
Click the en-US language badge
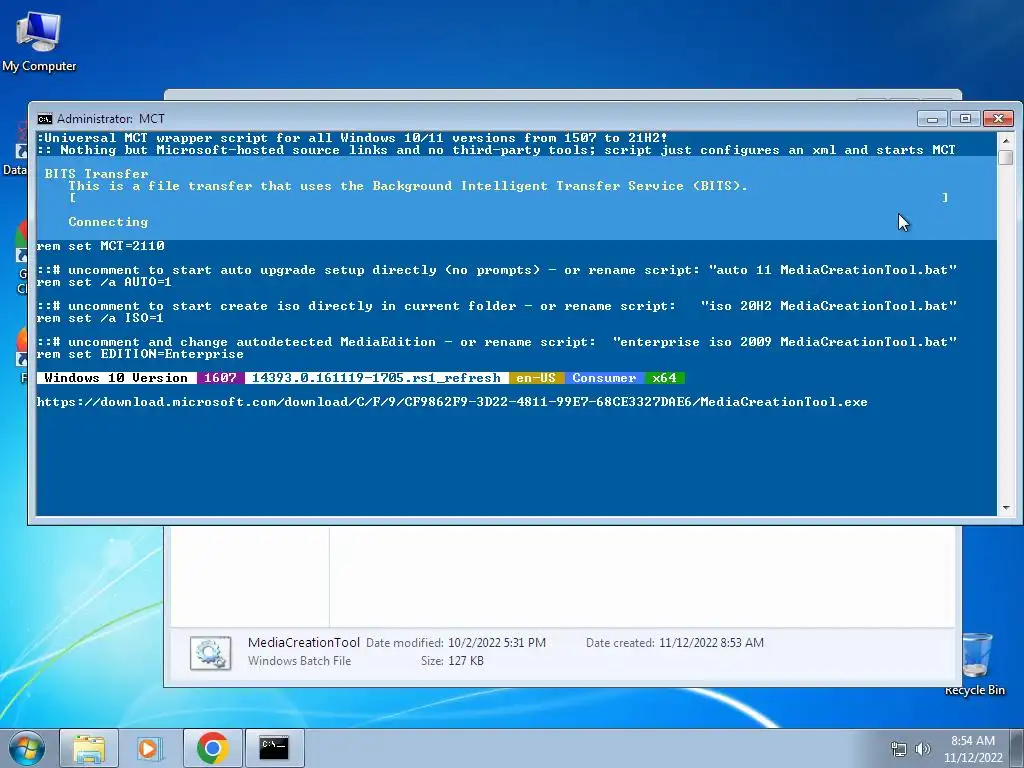pos(536,378)
